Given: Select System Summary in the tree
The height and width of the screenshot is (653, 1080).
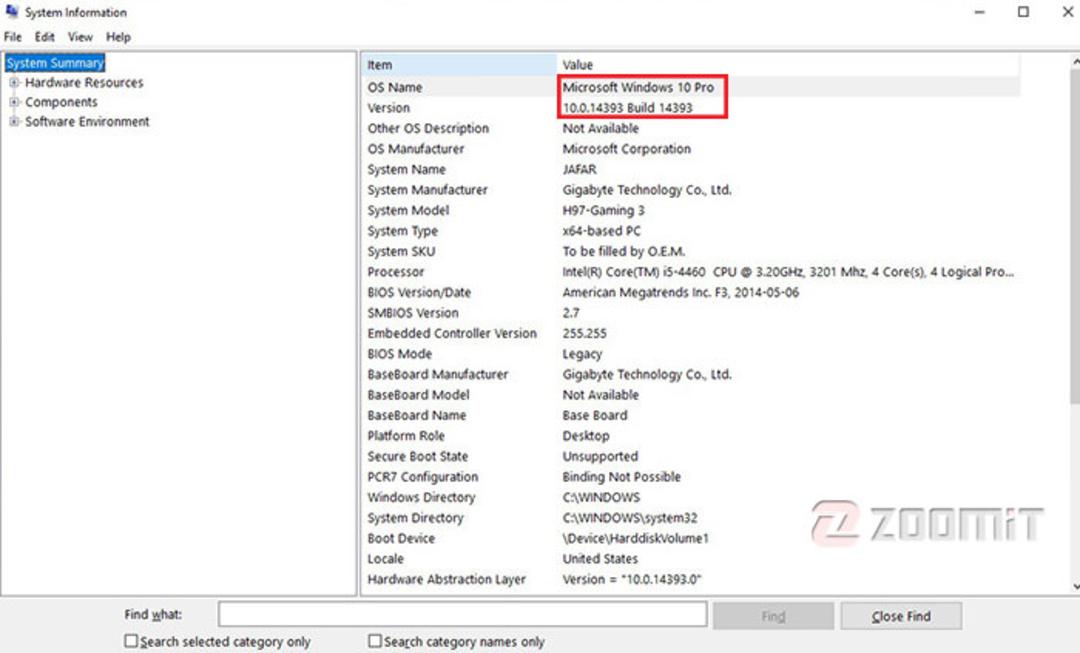Looking at the screenshot, I should (55, 63).
